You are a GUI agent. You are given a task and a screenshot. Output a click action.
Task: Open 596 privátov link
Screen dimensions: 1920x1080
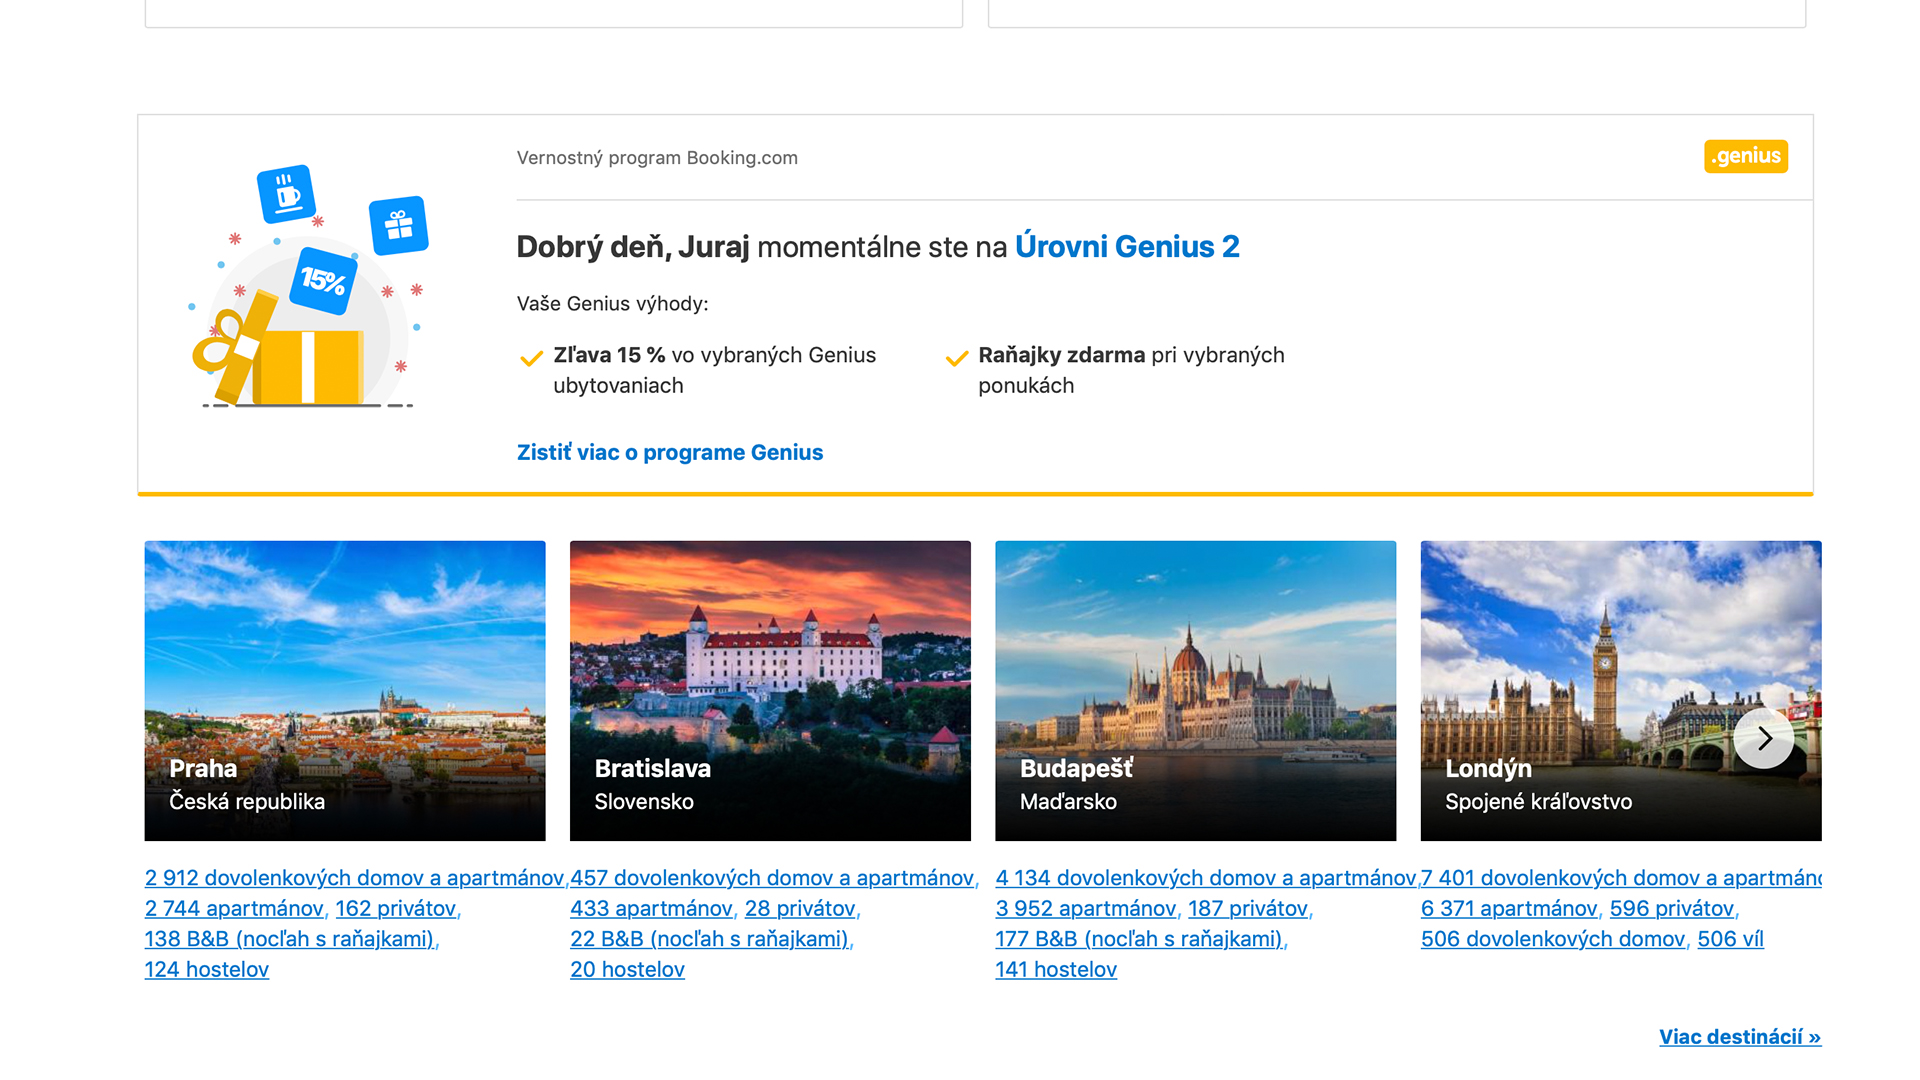coord(1672,909)
